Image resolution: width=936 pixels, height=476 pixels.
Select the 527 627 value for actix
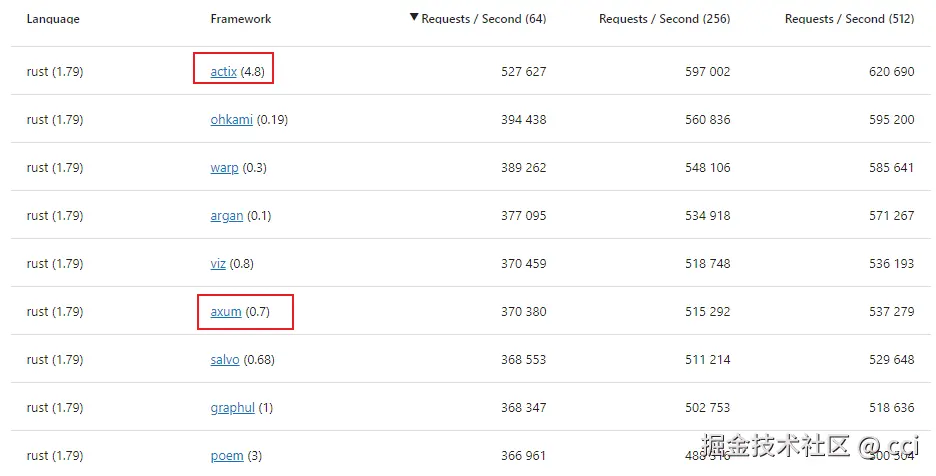coord(523,71)
